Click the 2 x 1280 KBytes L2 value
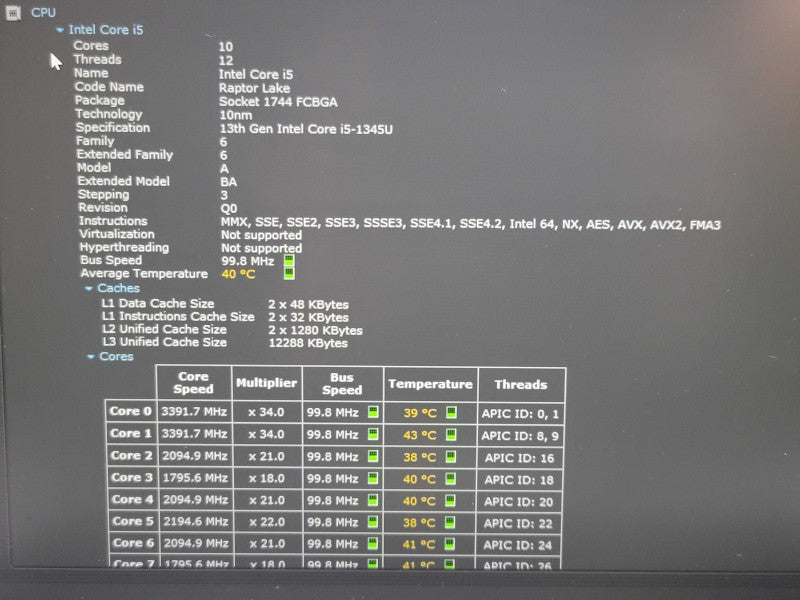Image resolution: width=800 pixels, height=600 pixels. tap(315, 330)
